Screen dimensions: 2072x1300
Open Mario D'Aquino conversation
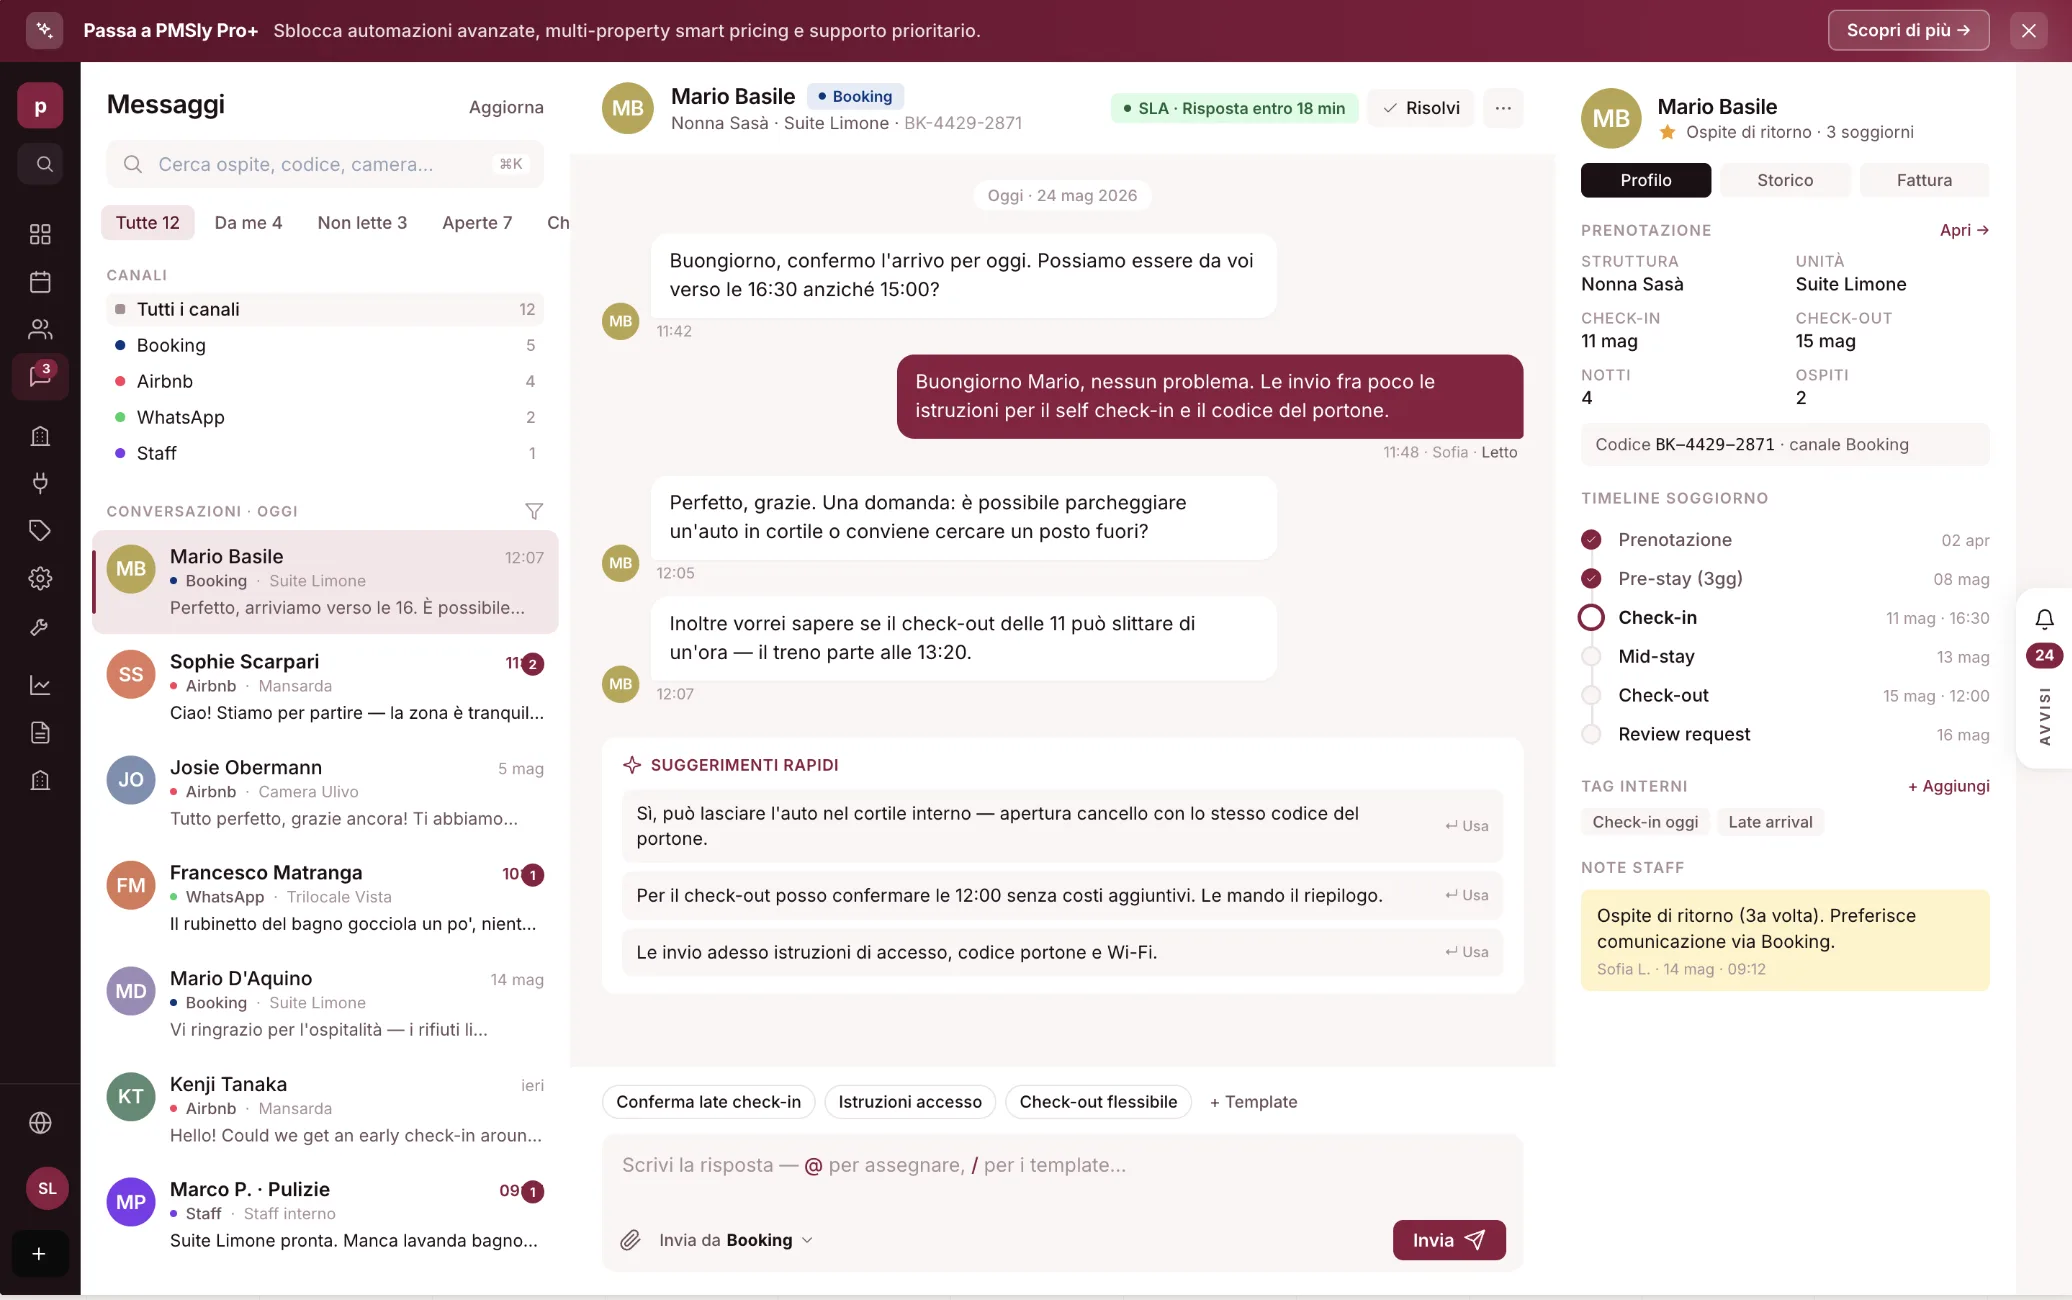click(325, 1004)
